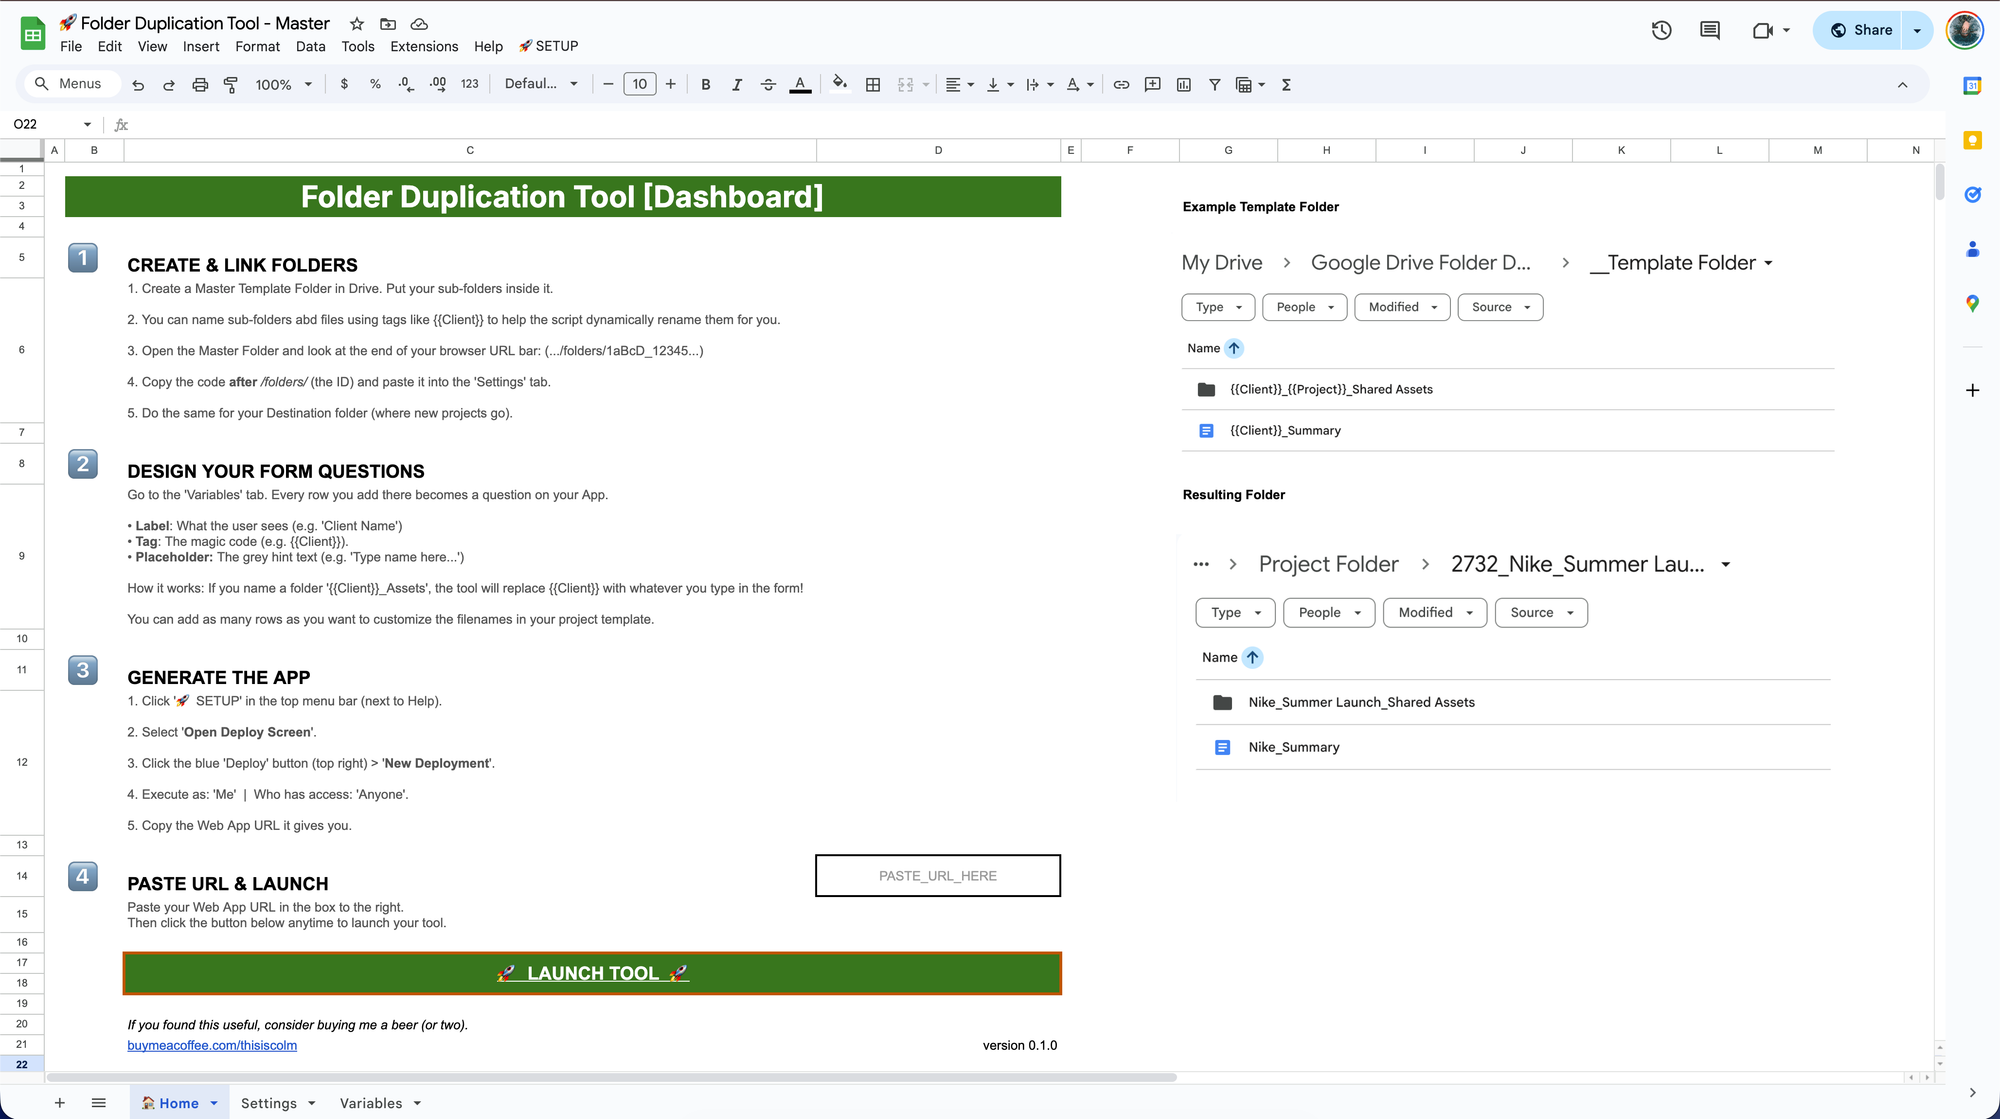Open the buymeacoffee.com/thisiscolm link

tap(212, 1045)
